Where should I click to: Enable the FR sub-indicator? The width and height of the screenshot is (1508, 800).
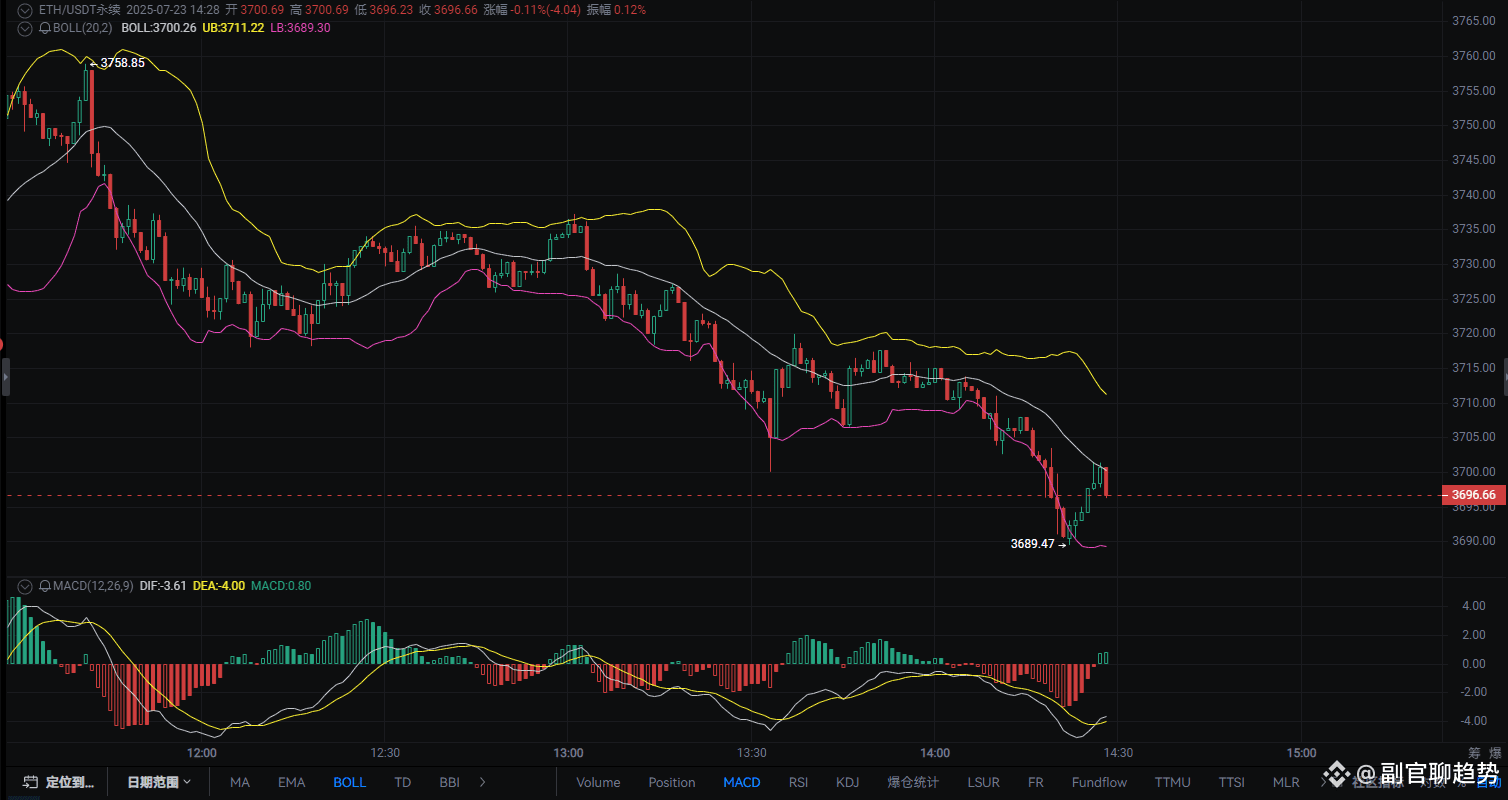point(1036,782)
